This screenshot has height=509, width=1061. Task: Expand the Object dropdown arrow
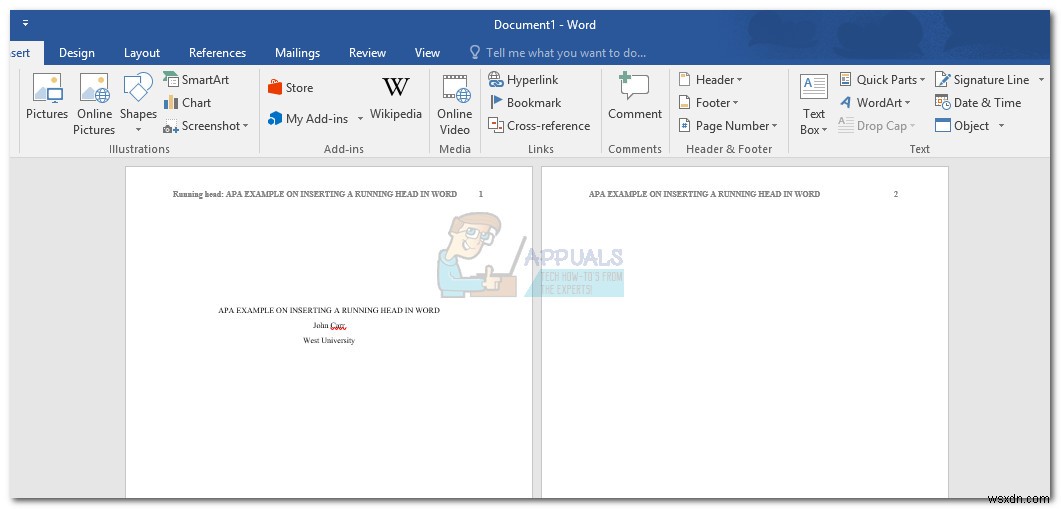point(1001,126)
